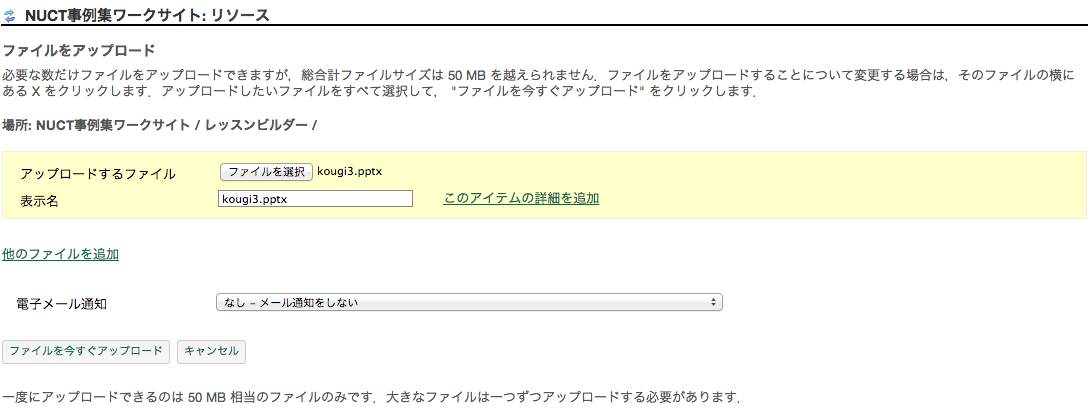Click the selected kougi3.pptx filename text
The image size is (1092, 411).
point(349,171)
